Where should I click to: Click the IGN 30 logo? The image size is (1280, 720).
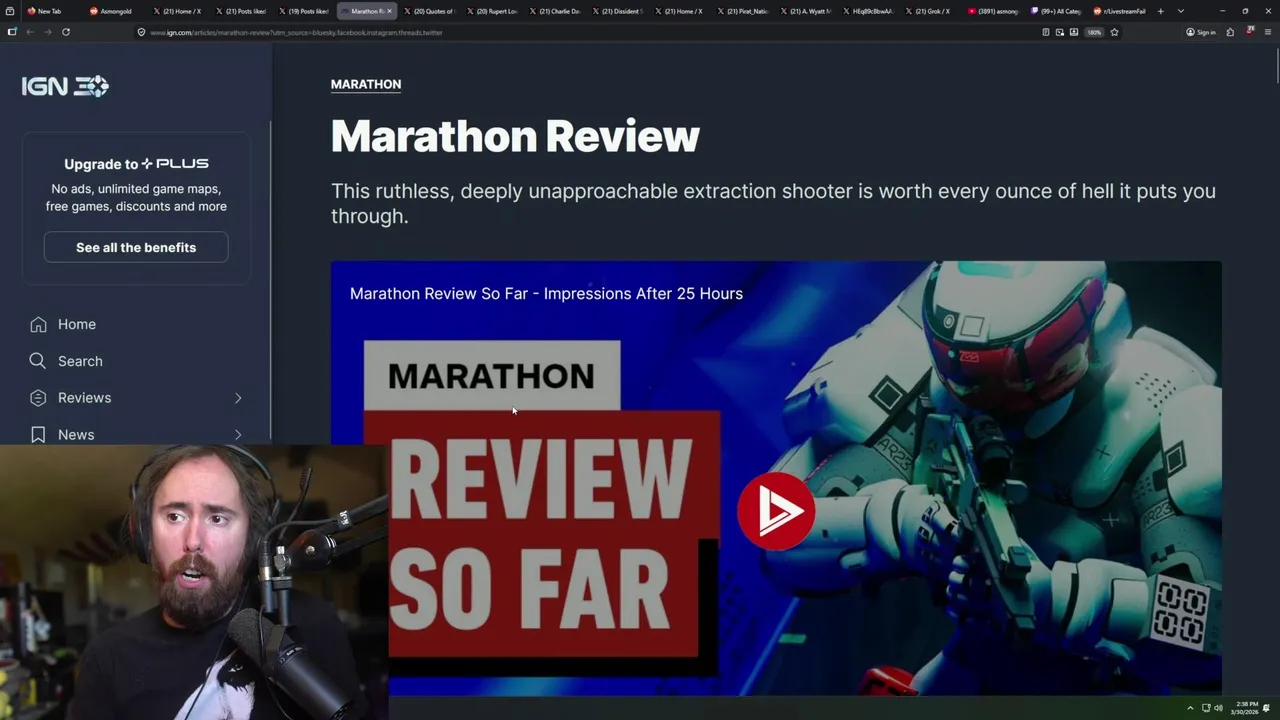click(65, 86)
